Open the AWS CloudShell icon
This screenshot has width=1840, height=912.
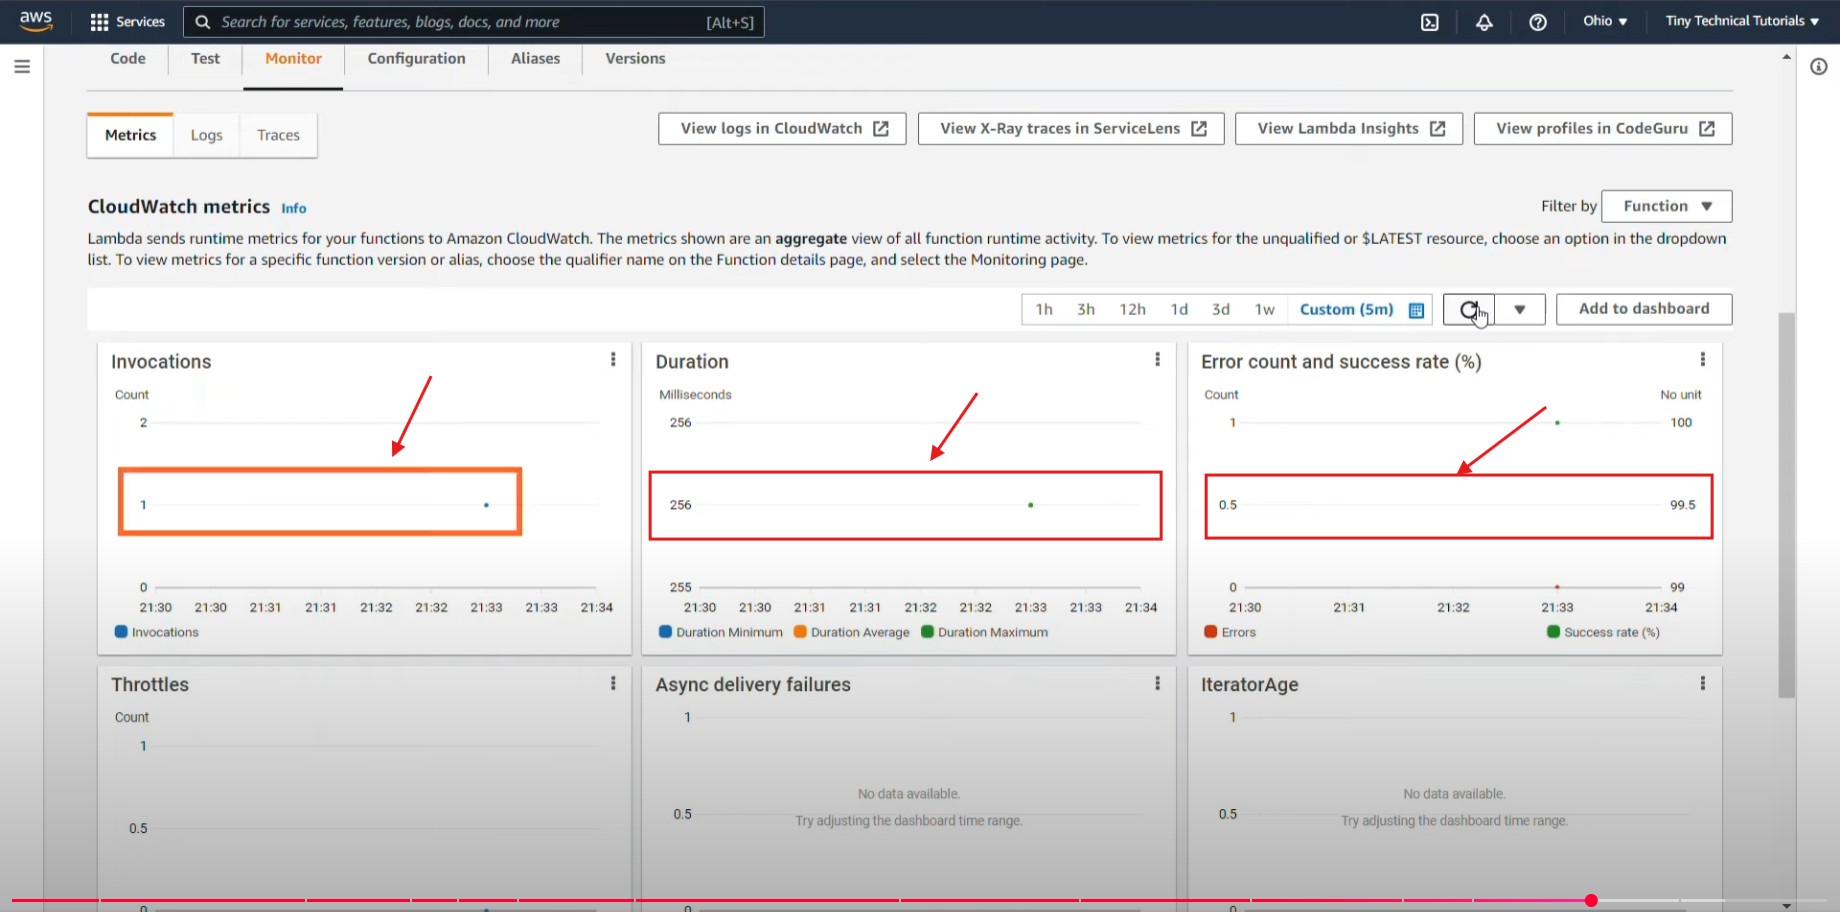[x=1430, y=22]
